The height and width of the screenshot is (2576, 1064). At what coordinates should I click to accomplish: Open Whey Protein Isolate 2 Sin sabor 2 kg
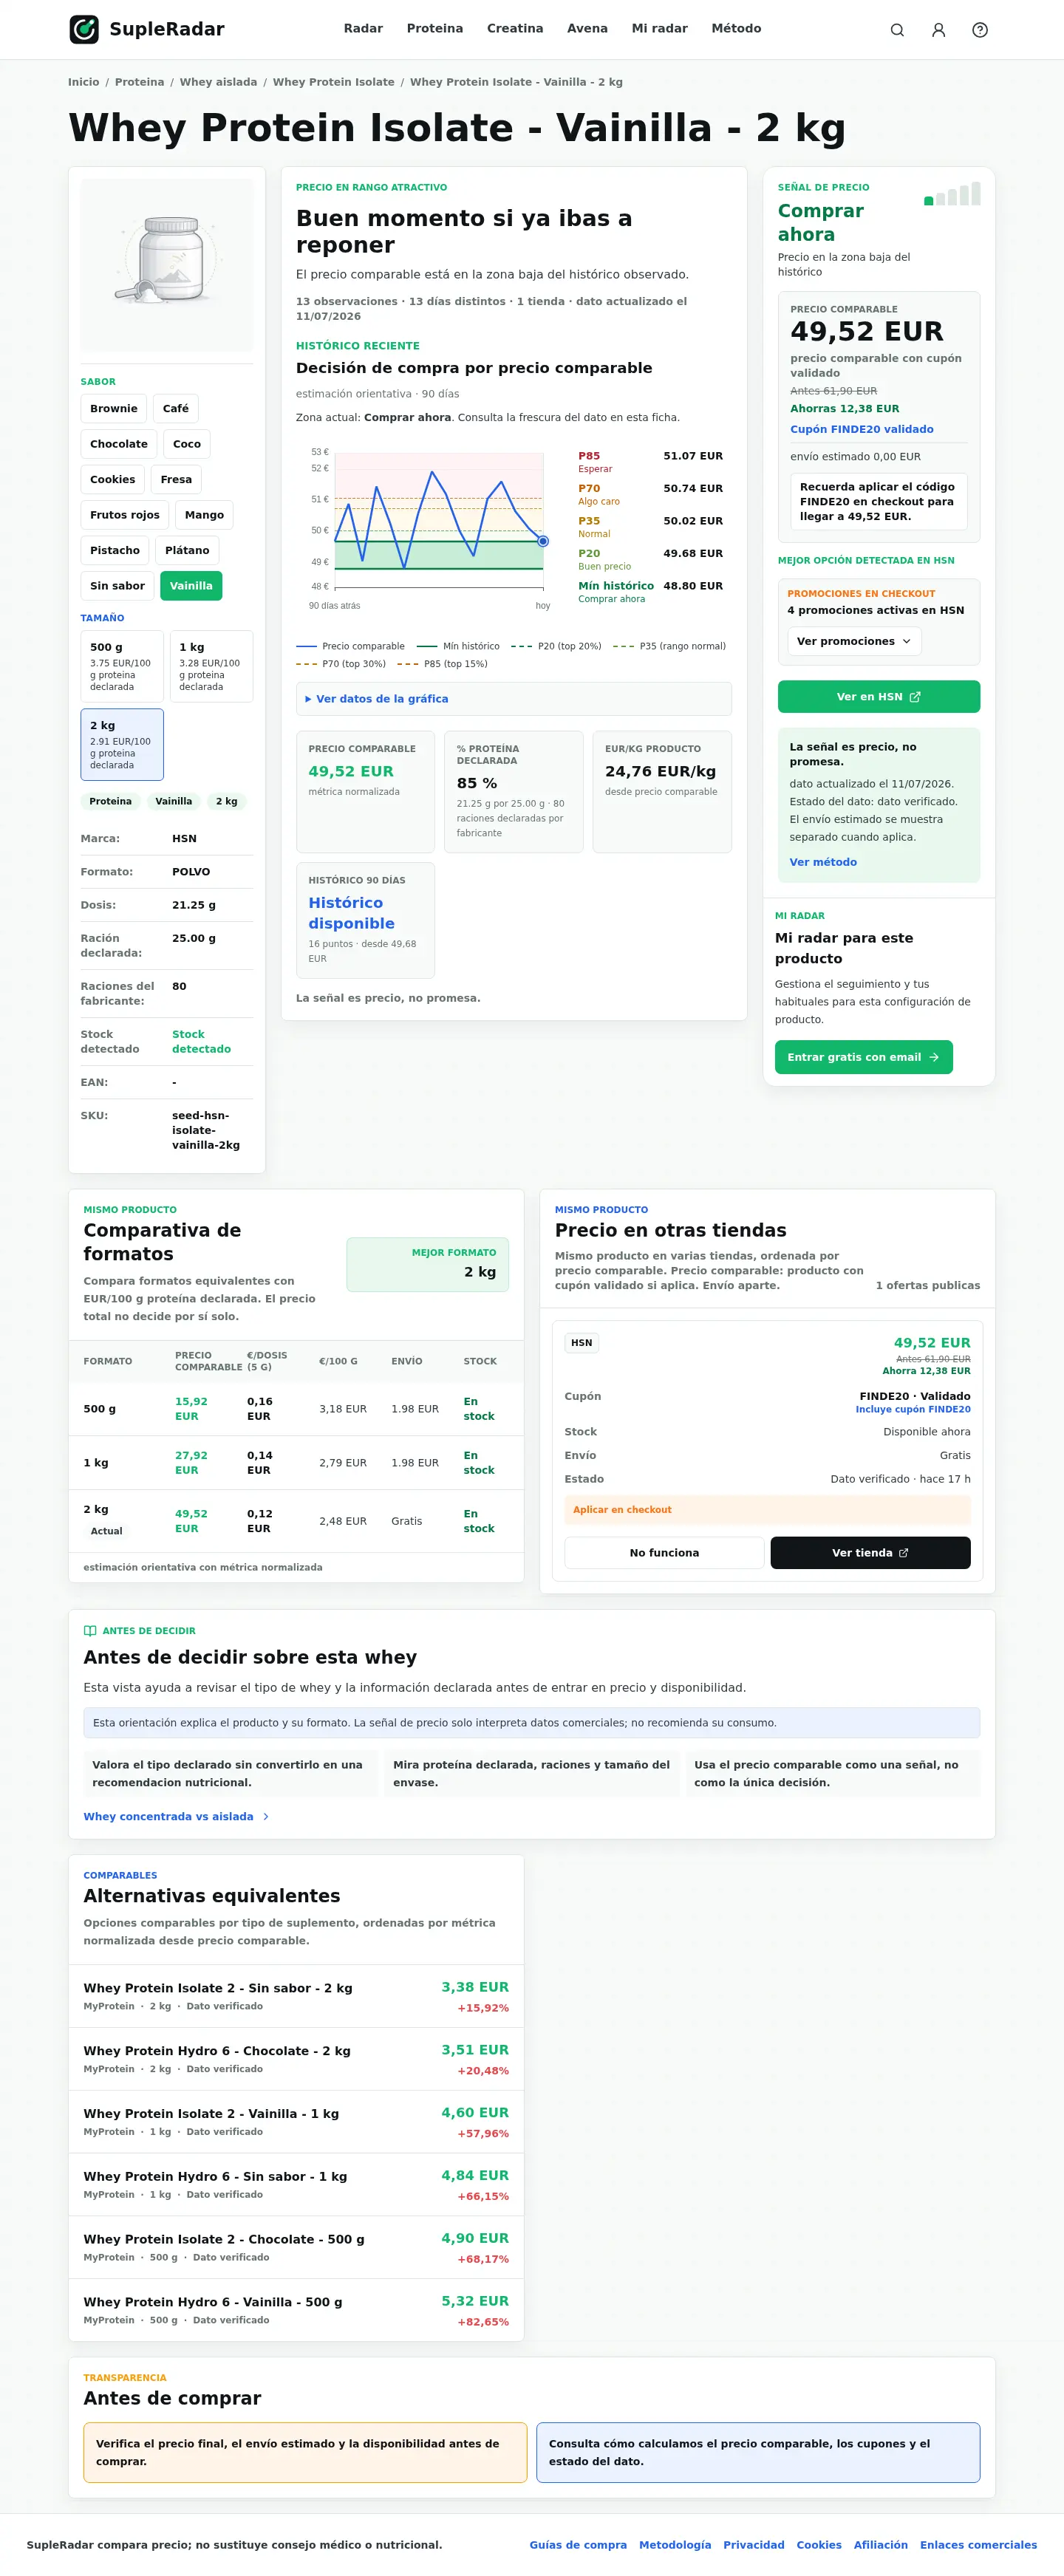click(x=296, y=1997)
